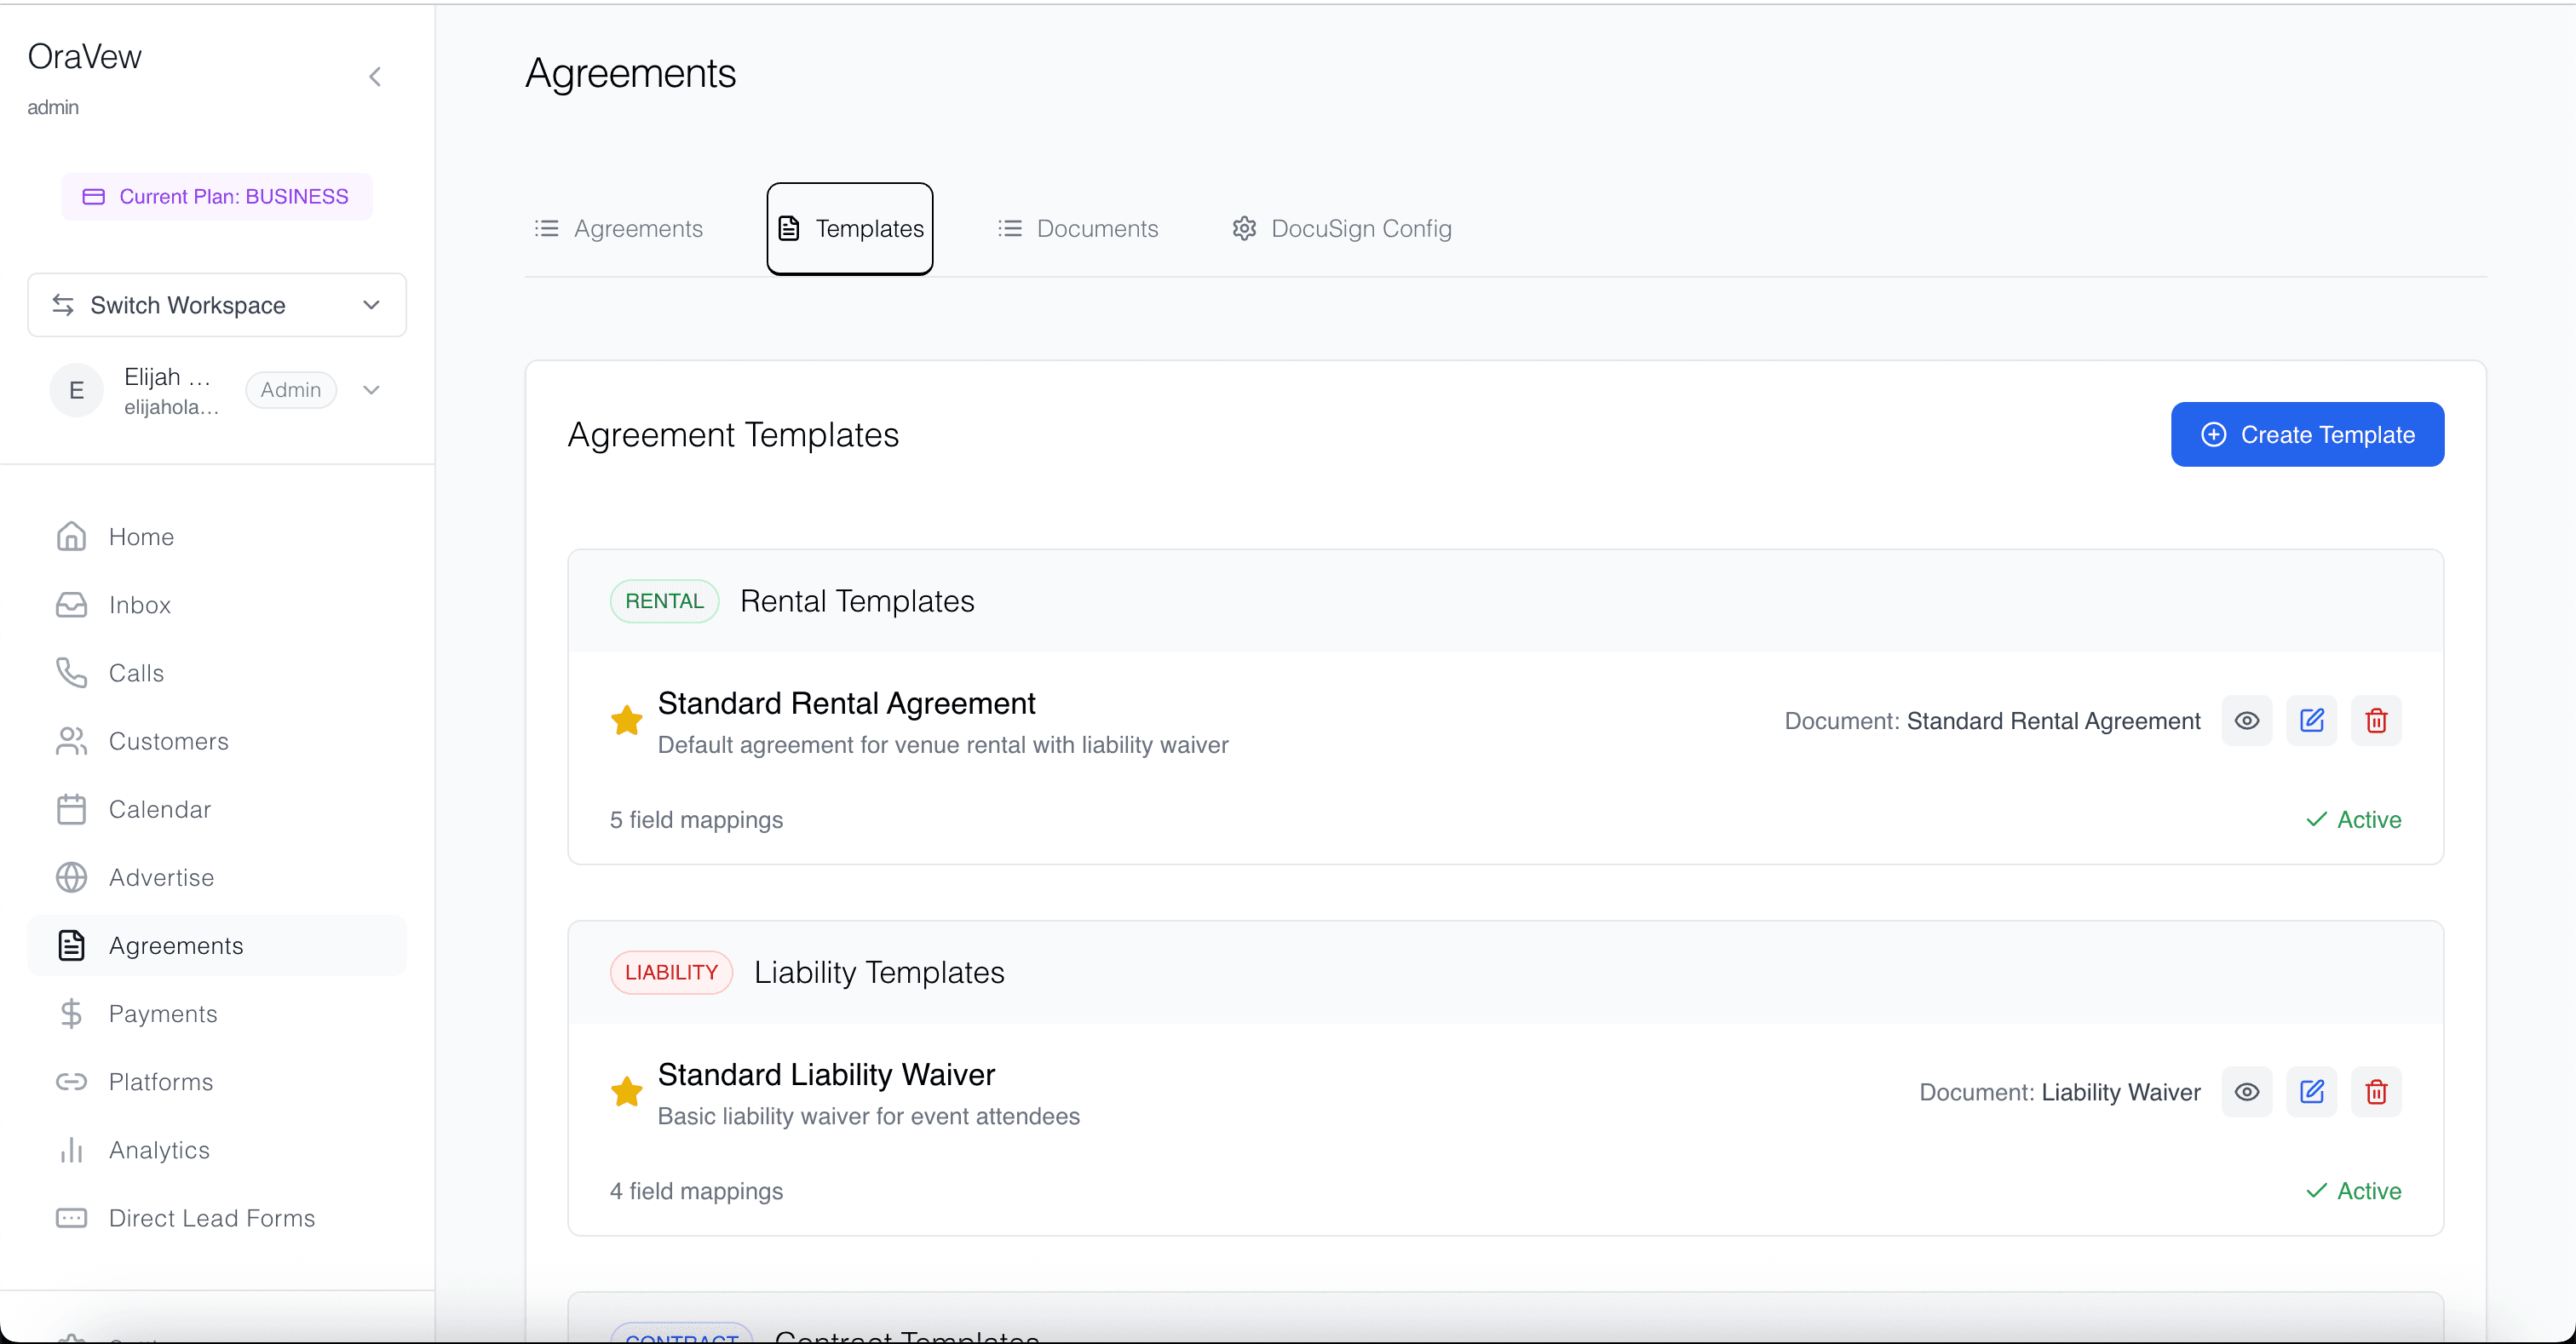The height and width of the screenshot is (1344, 2576).
Task: Open Advertise via the globe icon
Action: (71, 877)
